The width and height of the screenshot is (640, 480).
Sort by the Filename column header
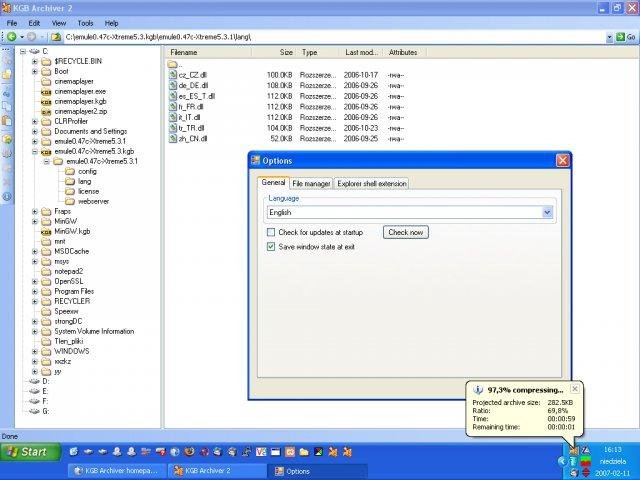pos(209,52)
